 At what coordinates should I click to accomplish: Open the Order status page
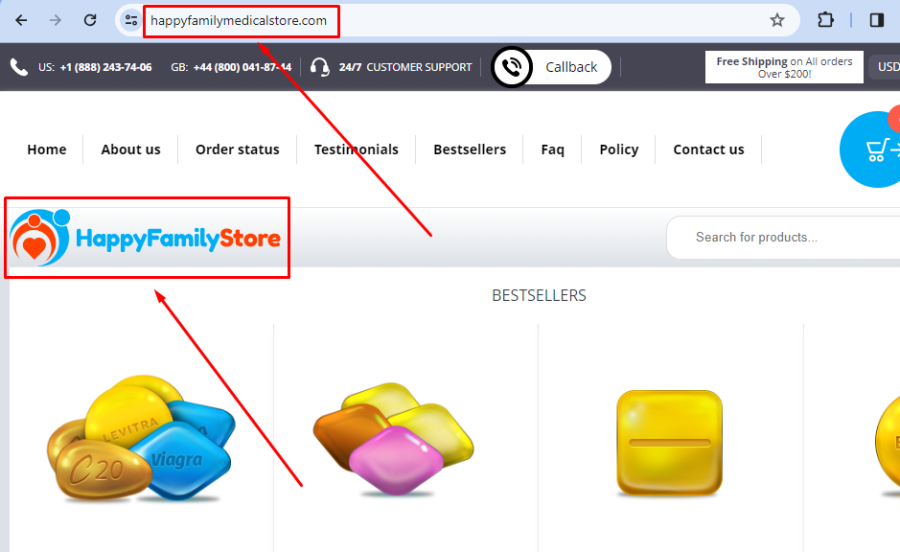coord(237,149)
